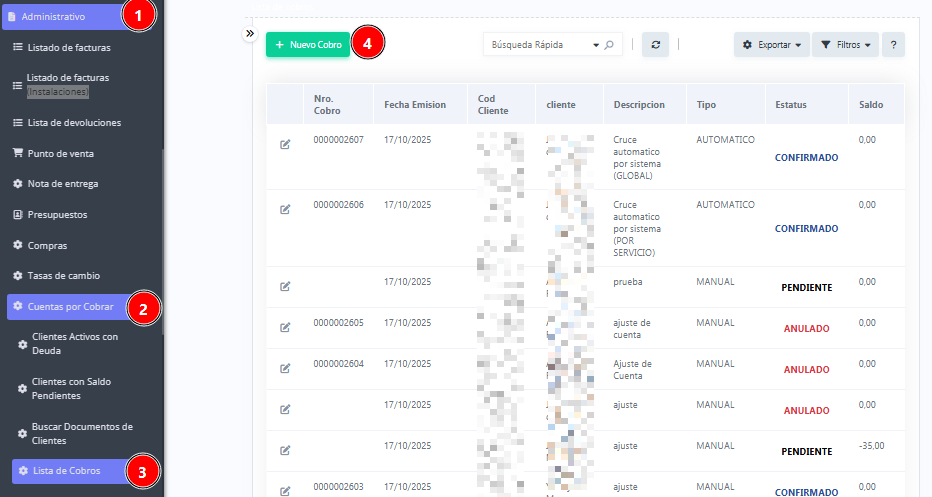This screenshot has height=497, width=932.
Task: Open the help question mark button
Action: [x=893, y=45]
